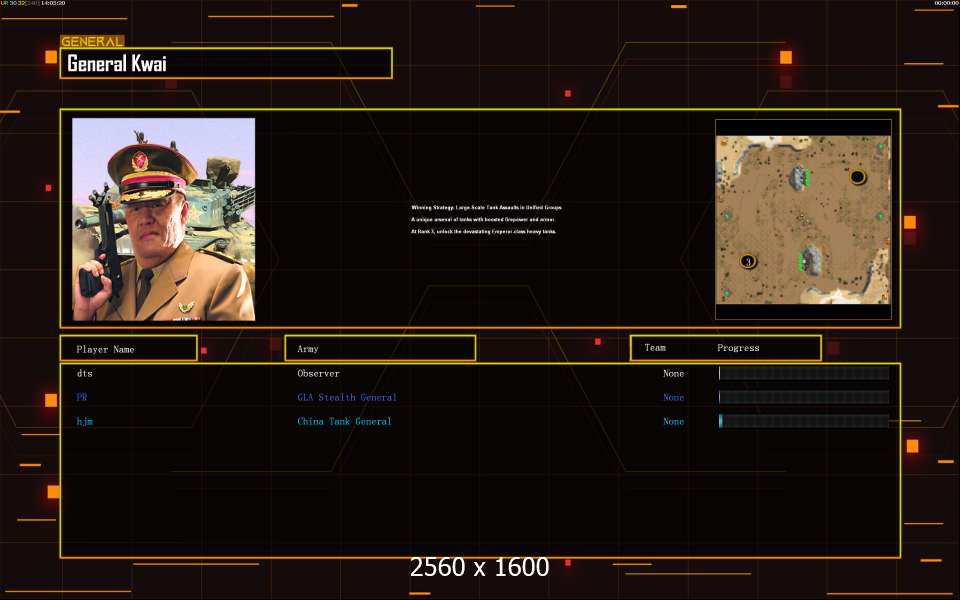Click the General Kwai title box
The image size is (960, 600).
(226, 64)
